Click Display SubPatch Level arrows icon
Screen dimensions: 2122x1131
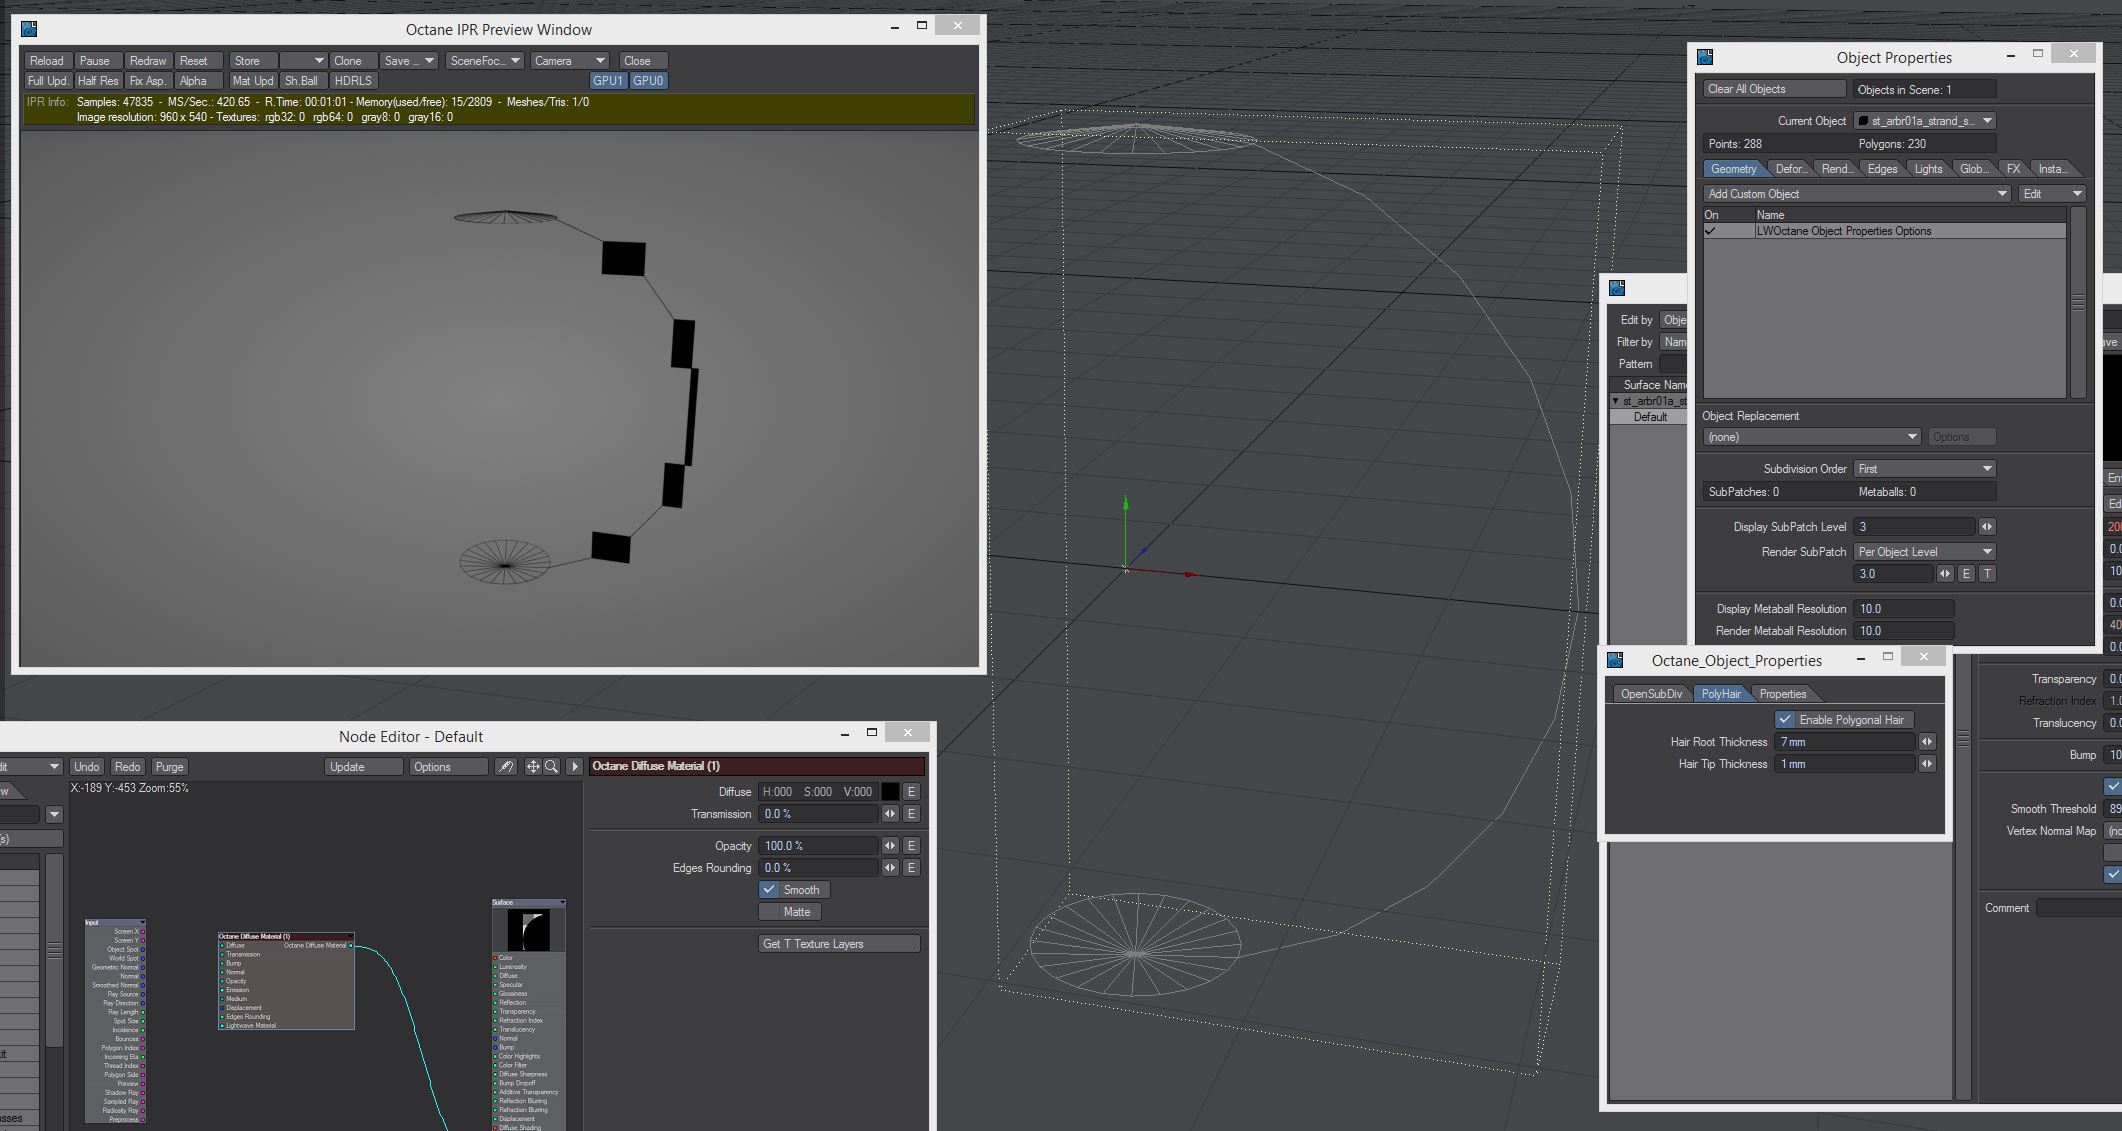(1987, 527)
